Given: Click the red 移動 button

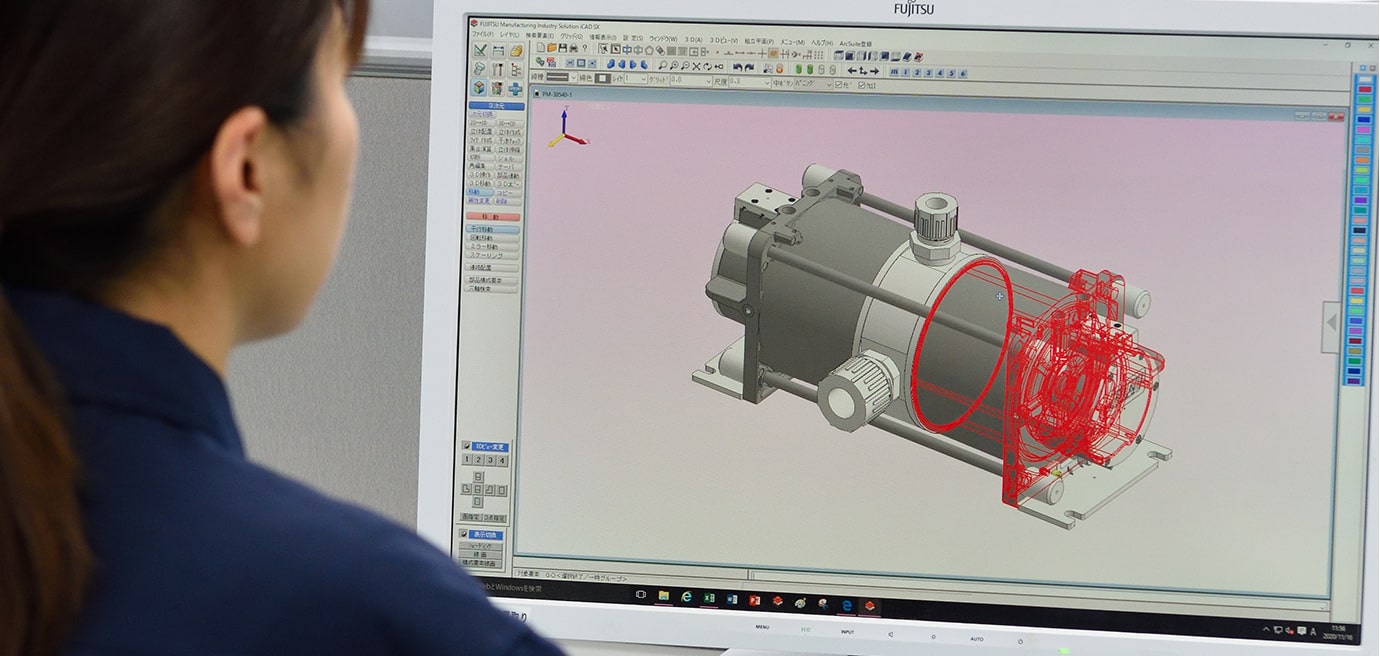Looking at the screenshot, I should click(494, 216).
